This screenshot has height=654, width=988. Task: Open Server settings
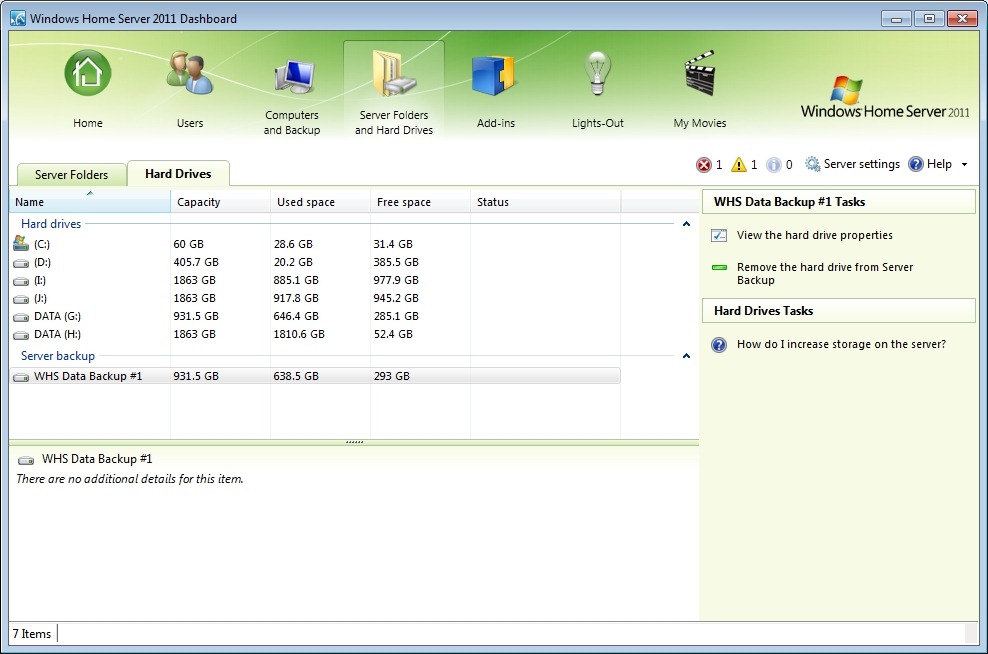point(852,164)
